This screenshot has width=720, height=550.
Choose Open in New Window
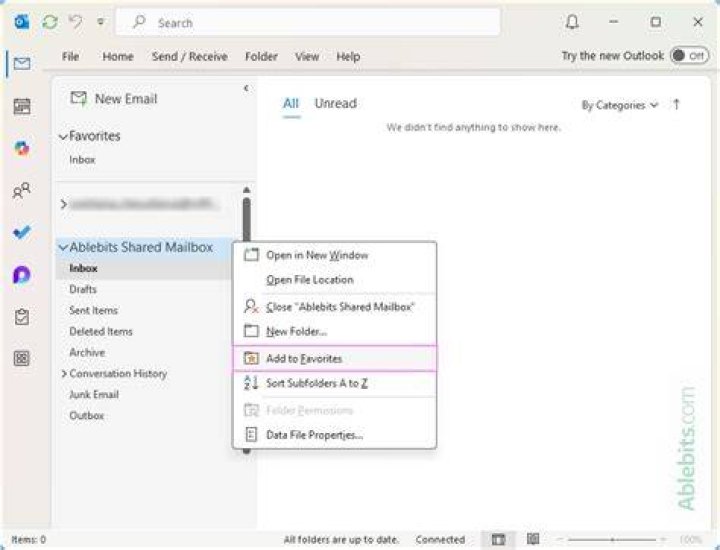click(x=335, y=255)
